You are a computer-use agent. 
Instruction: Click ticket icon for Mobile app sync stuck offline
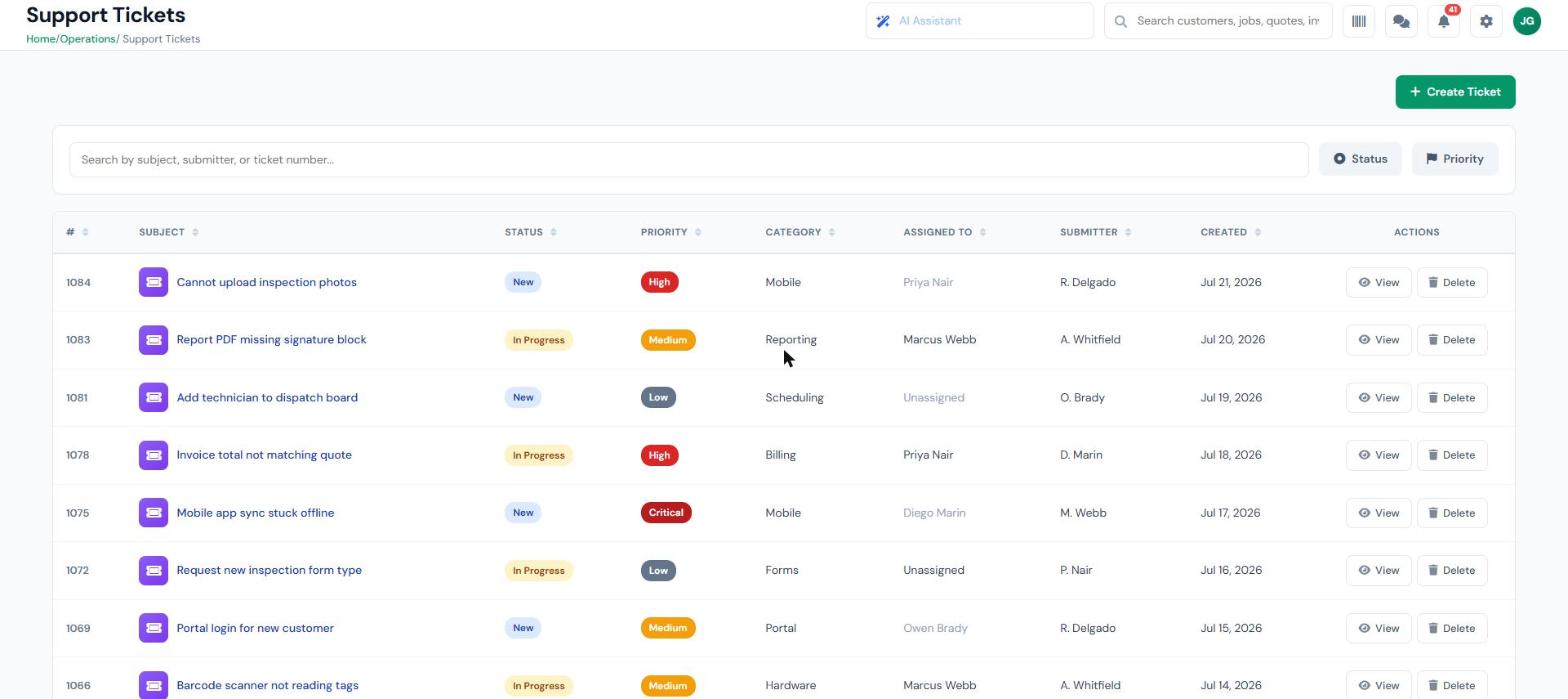pos(153,513)
